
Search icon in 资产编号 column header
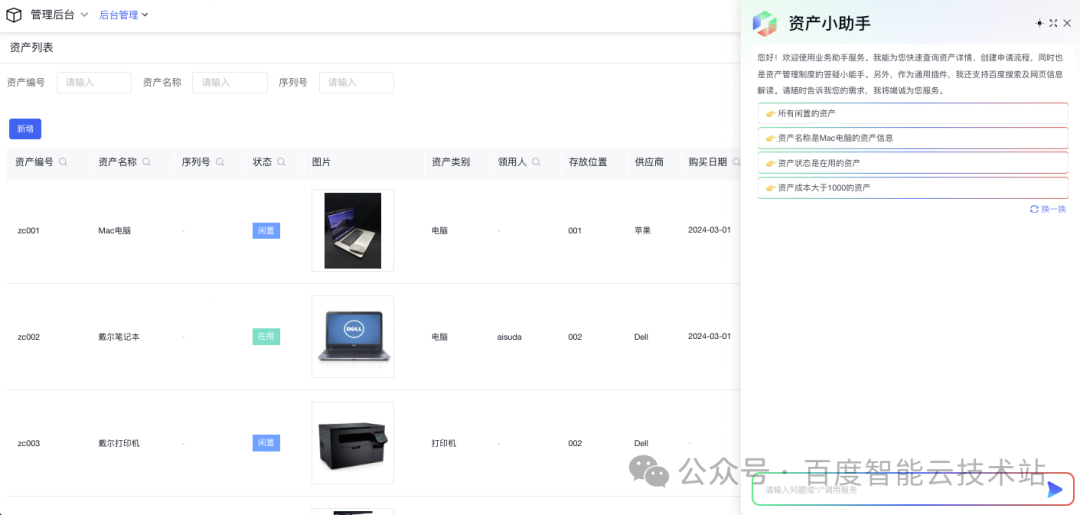click(63, 162)
